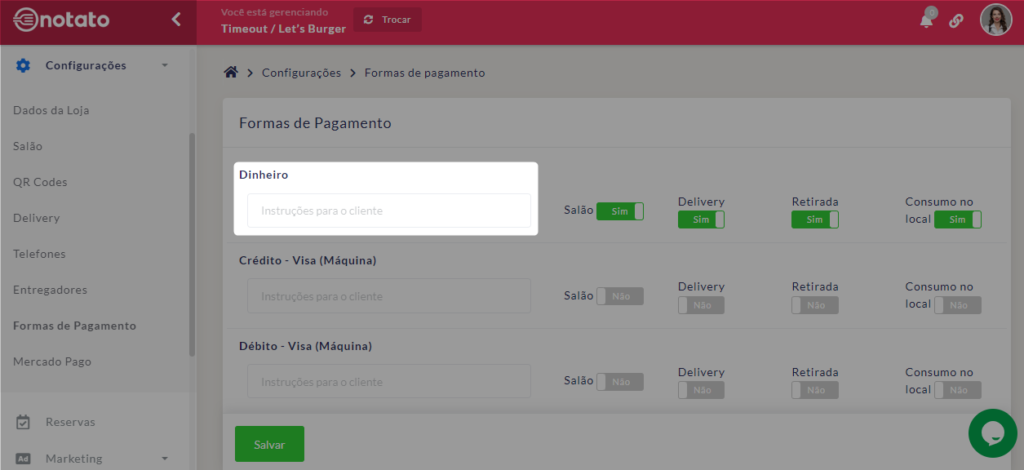Open the chat support bubble
The height and width of the screenshot is (470, 1024).
point(992,432)
